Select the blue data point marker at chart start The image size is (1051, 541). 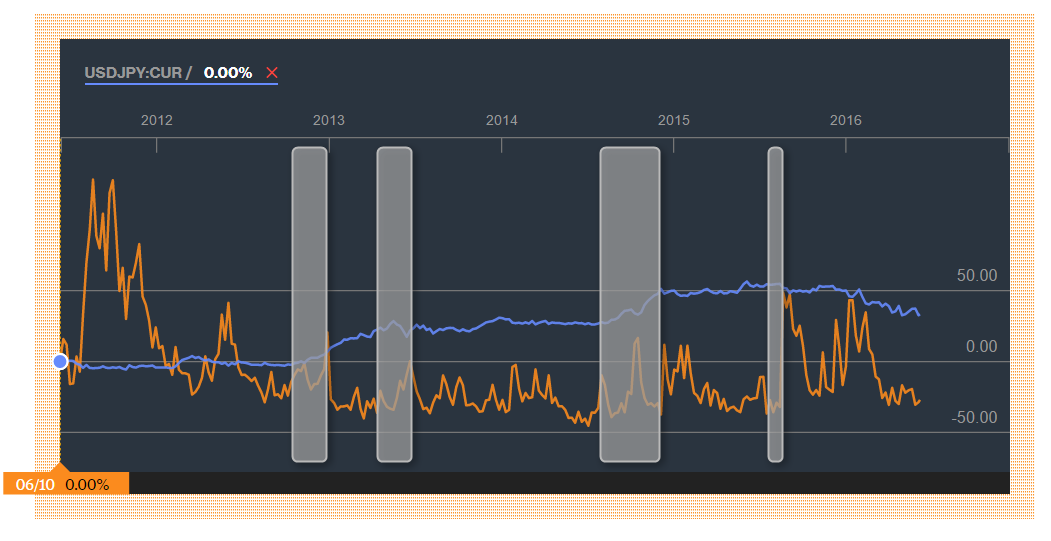click(x=60, y=361)
